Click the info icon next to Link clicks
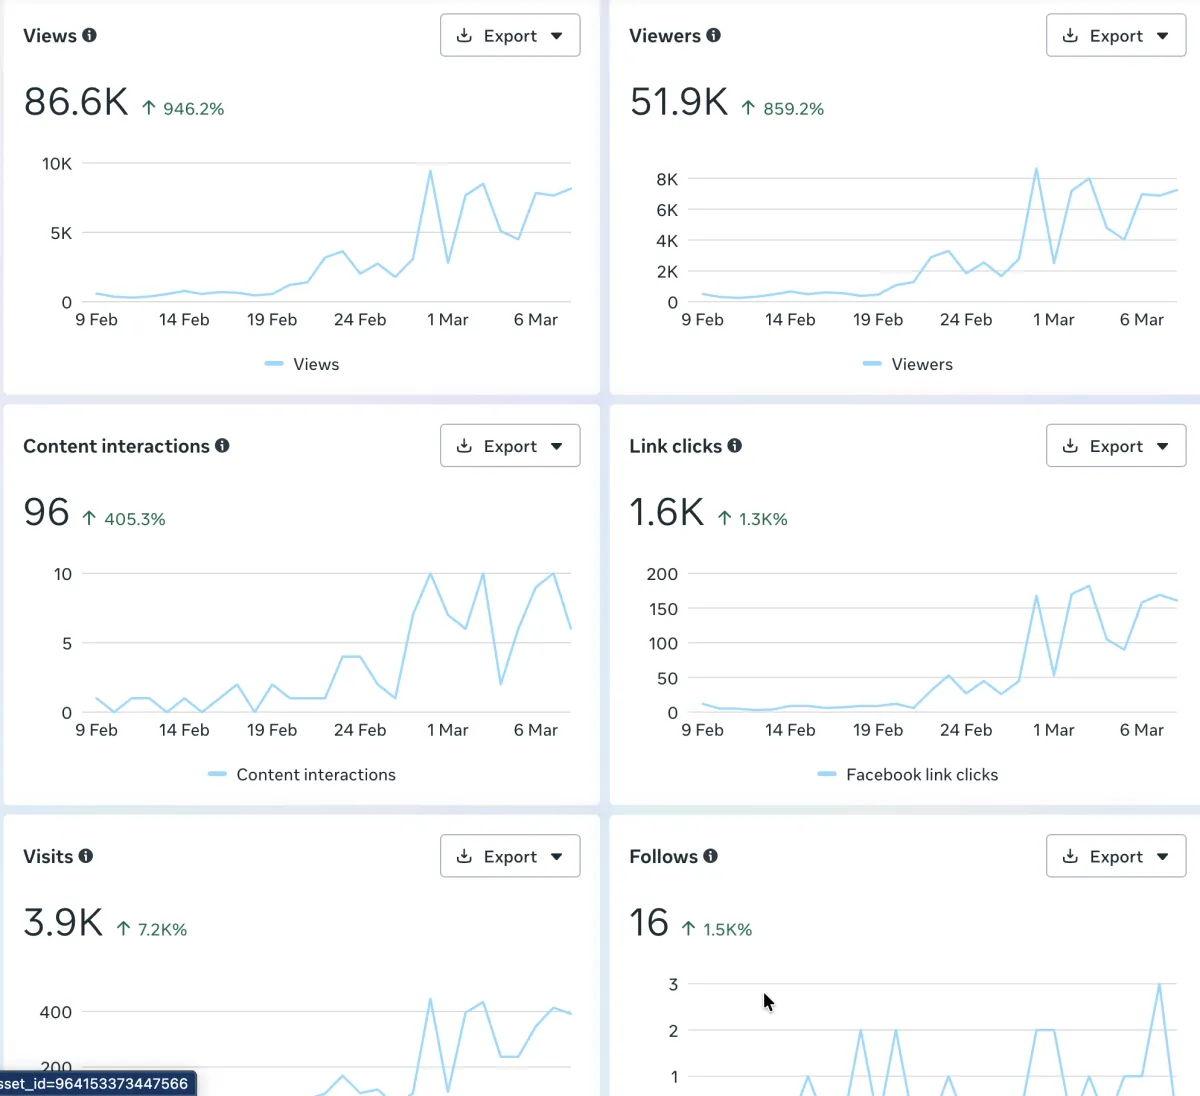Screen dimensions: 1200x1096 click(x=735, y=446)
